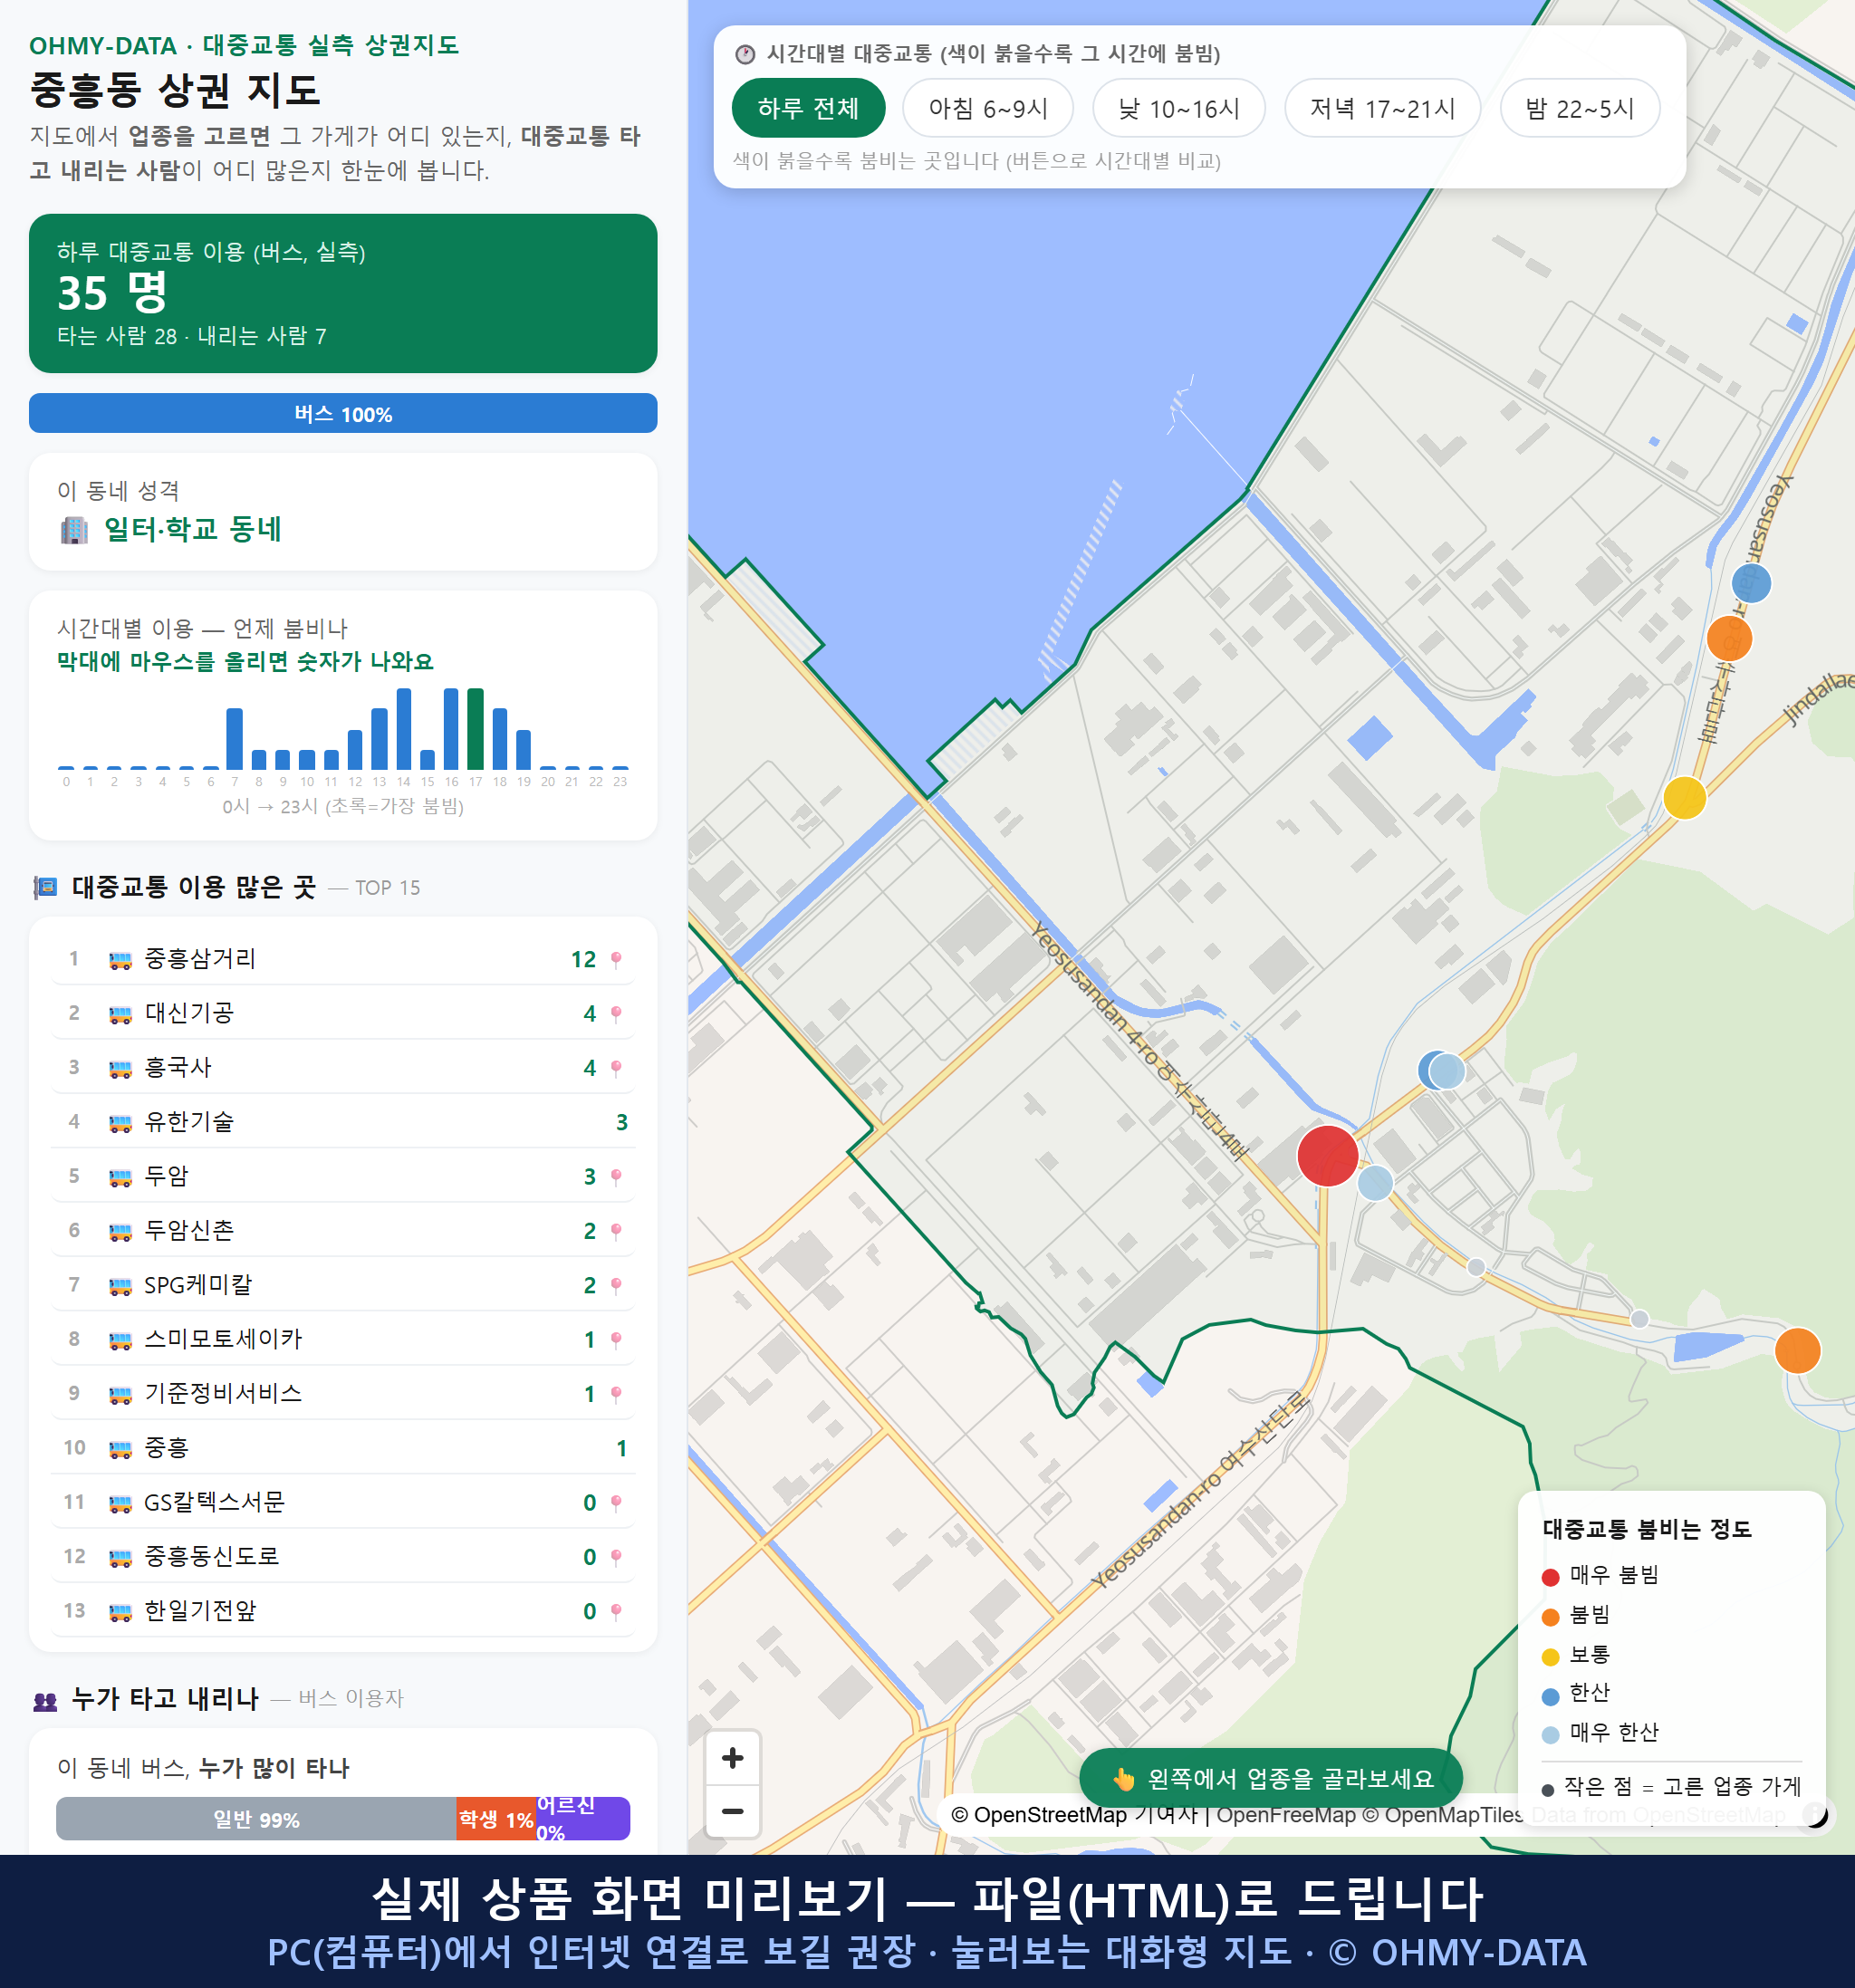The height and width of the screenshot is (1988, 1855).
Task: Select the 기준정비서비스 list row
Action: click(x=343, y=1394)
